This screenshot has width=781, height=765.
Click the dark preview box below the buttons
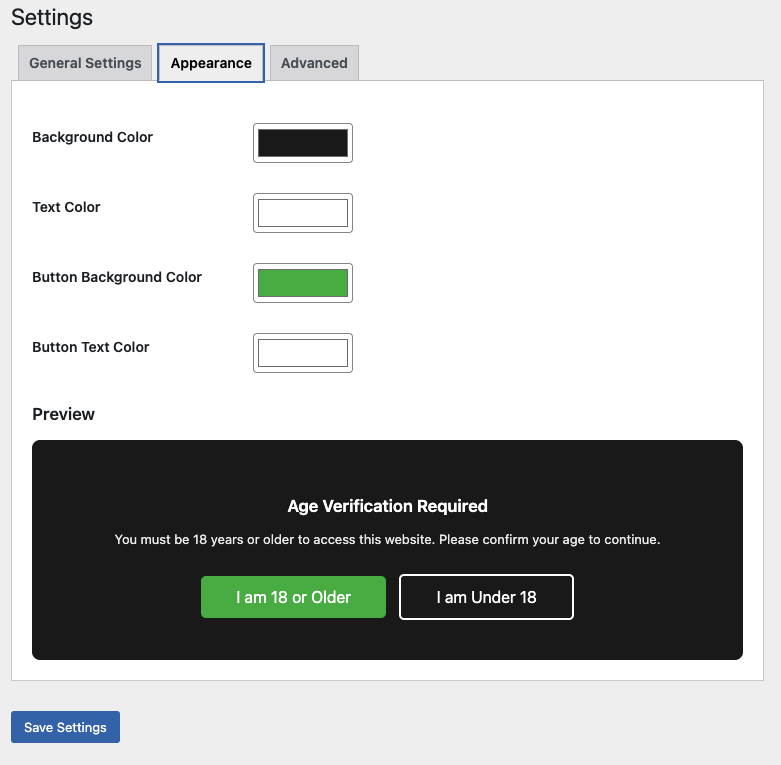[387, 640]
